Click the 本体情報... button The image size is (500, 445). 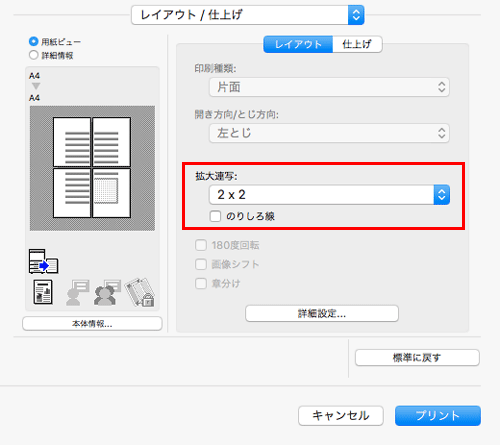click(92, 323)
